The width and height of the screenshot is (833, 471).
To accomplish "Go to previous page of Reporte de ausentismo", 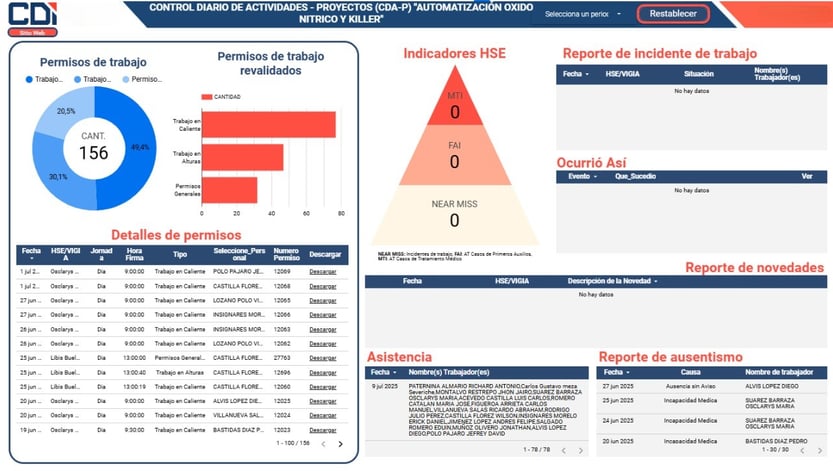I will click(x=802, y=450).
